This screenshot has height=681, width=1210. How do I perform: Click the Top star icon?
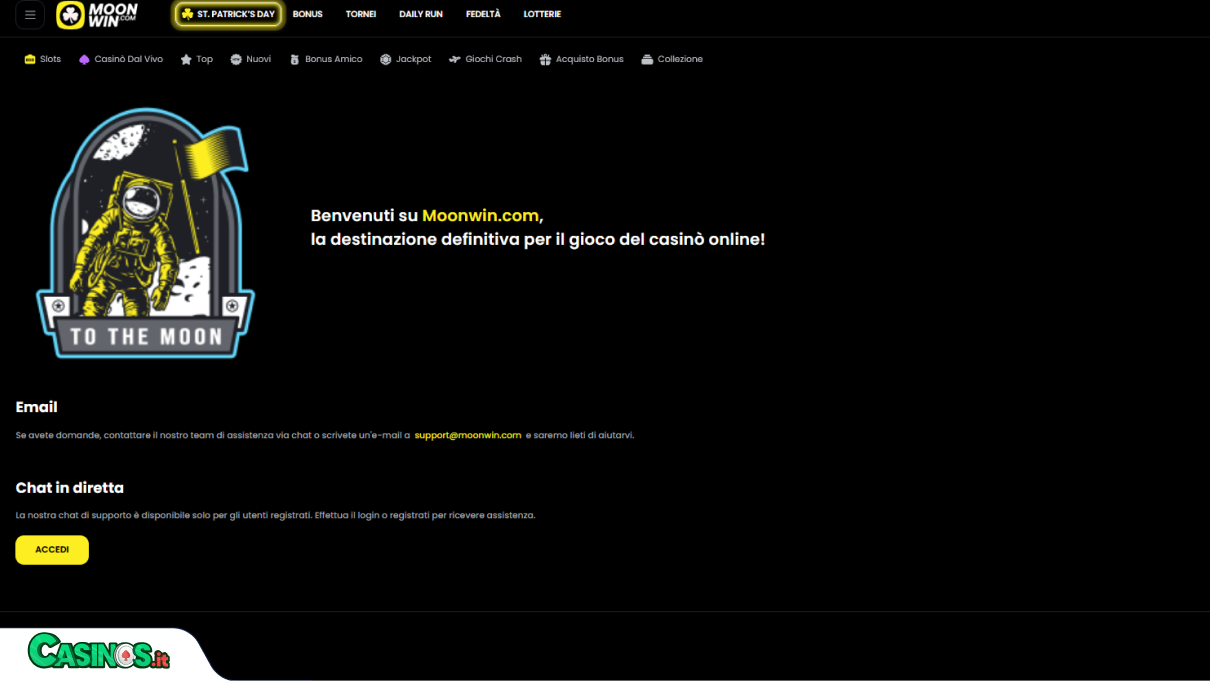click(186, 60)
